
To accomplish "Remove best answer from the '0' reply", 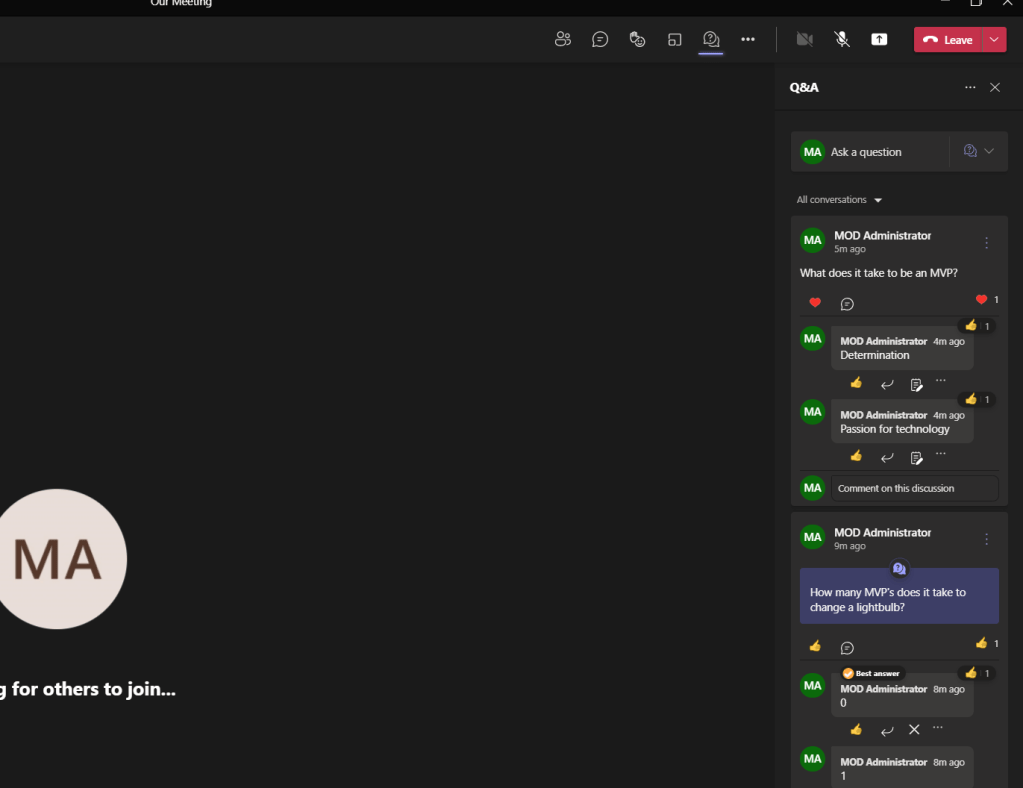I will [x=914, y=730].
